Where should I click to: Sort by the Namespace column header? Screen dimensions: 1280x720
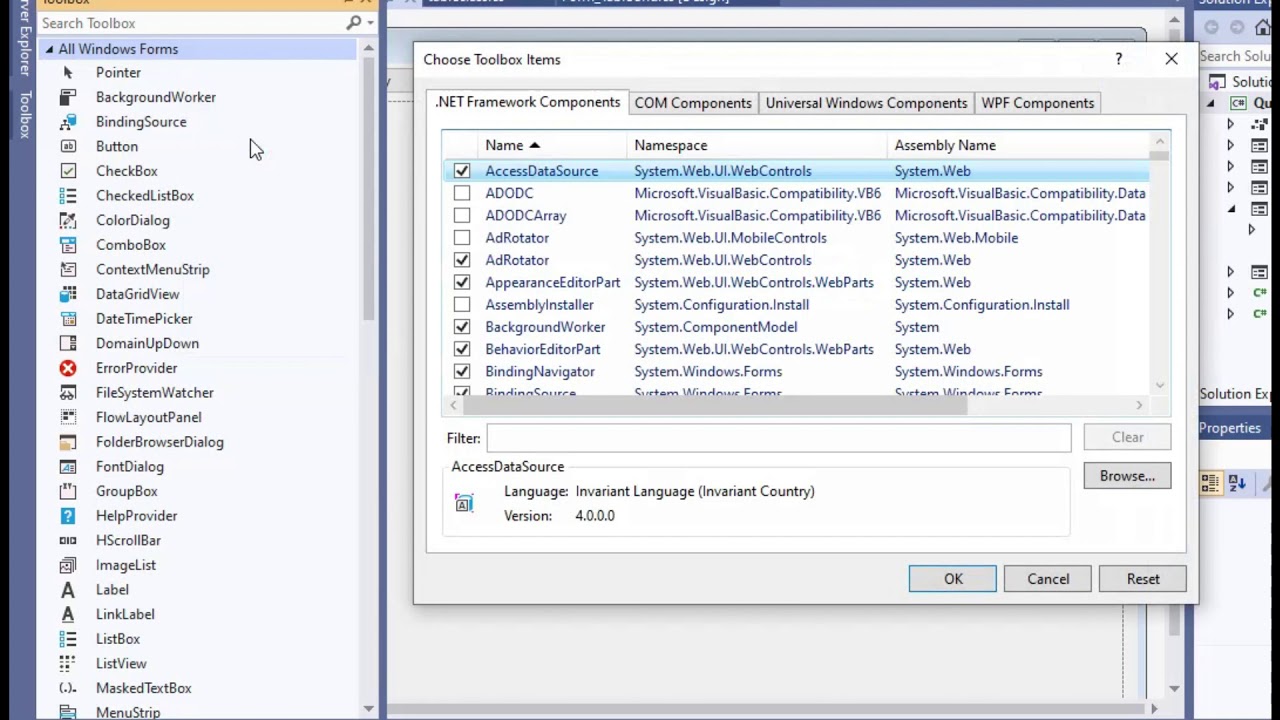tap(757, 145)
